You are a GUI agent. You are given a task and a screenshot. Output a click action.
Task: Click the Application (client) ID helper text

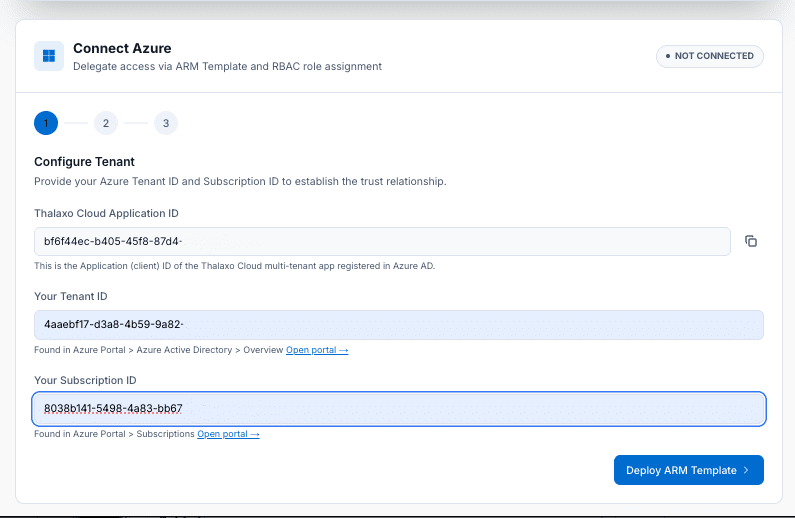[234, 266]
